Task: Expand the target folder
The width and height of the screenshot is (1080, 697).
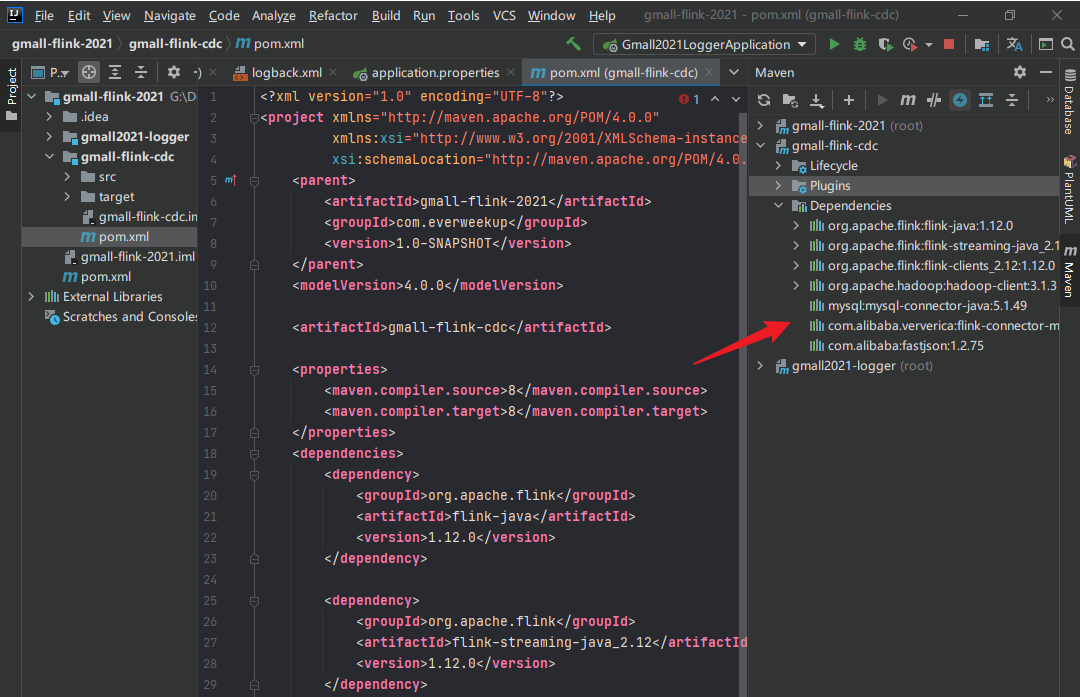Action: [67, 196]
